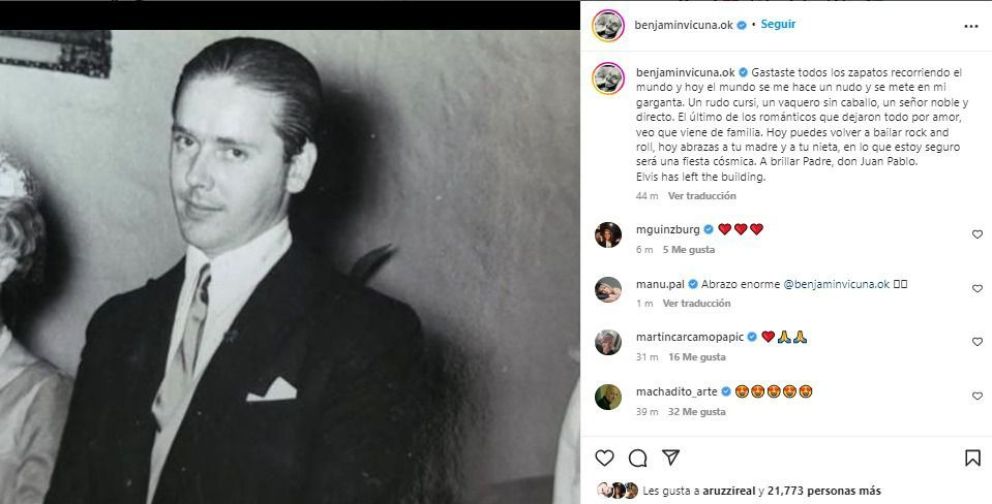Save post with bookmark icon
Image resolution: width=992 pixels, height=504 pixels.
click(972, 457)
